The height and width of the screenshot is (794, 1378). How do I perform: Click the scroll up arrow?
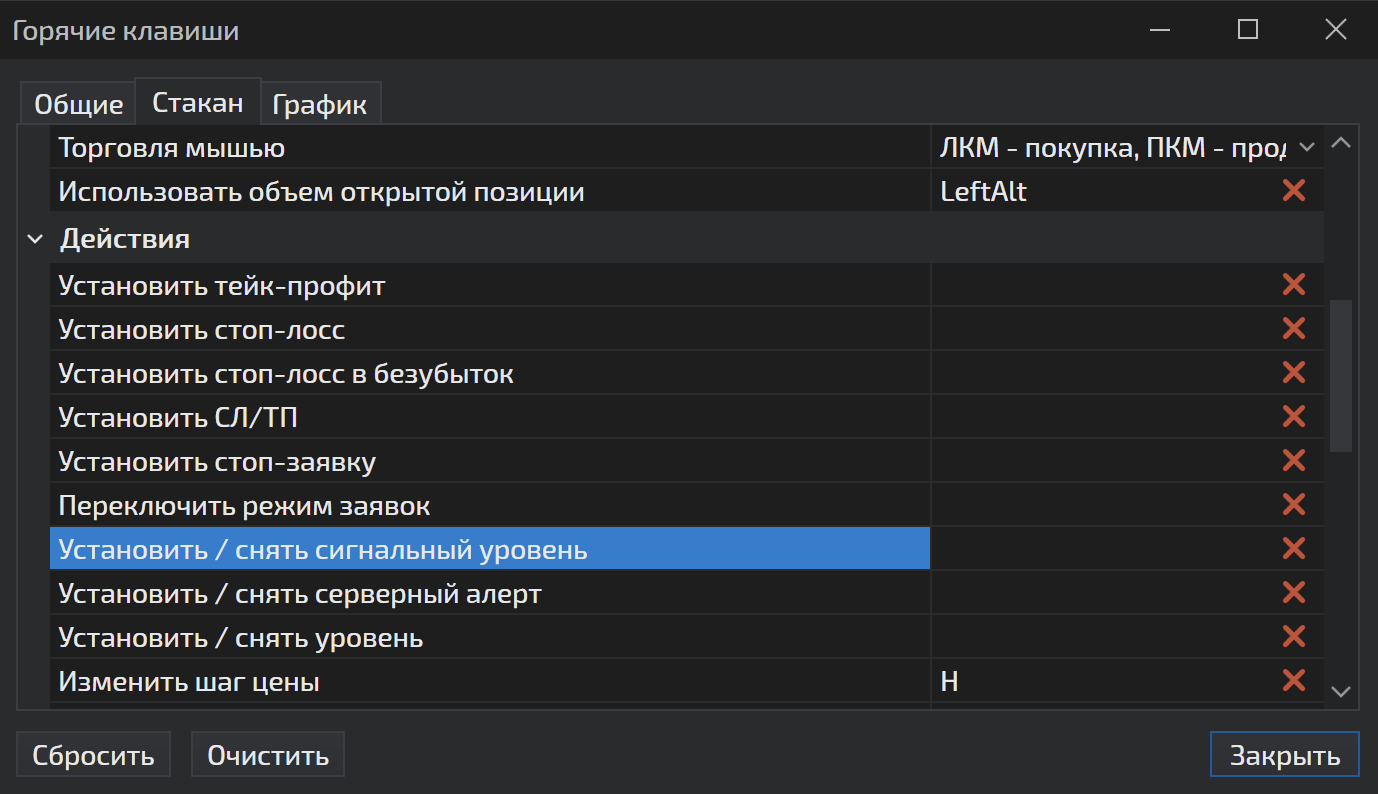pyautogui.click(x=1341, y=144)
